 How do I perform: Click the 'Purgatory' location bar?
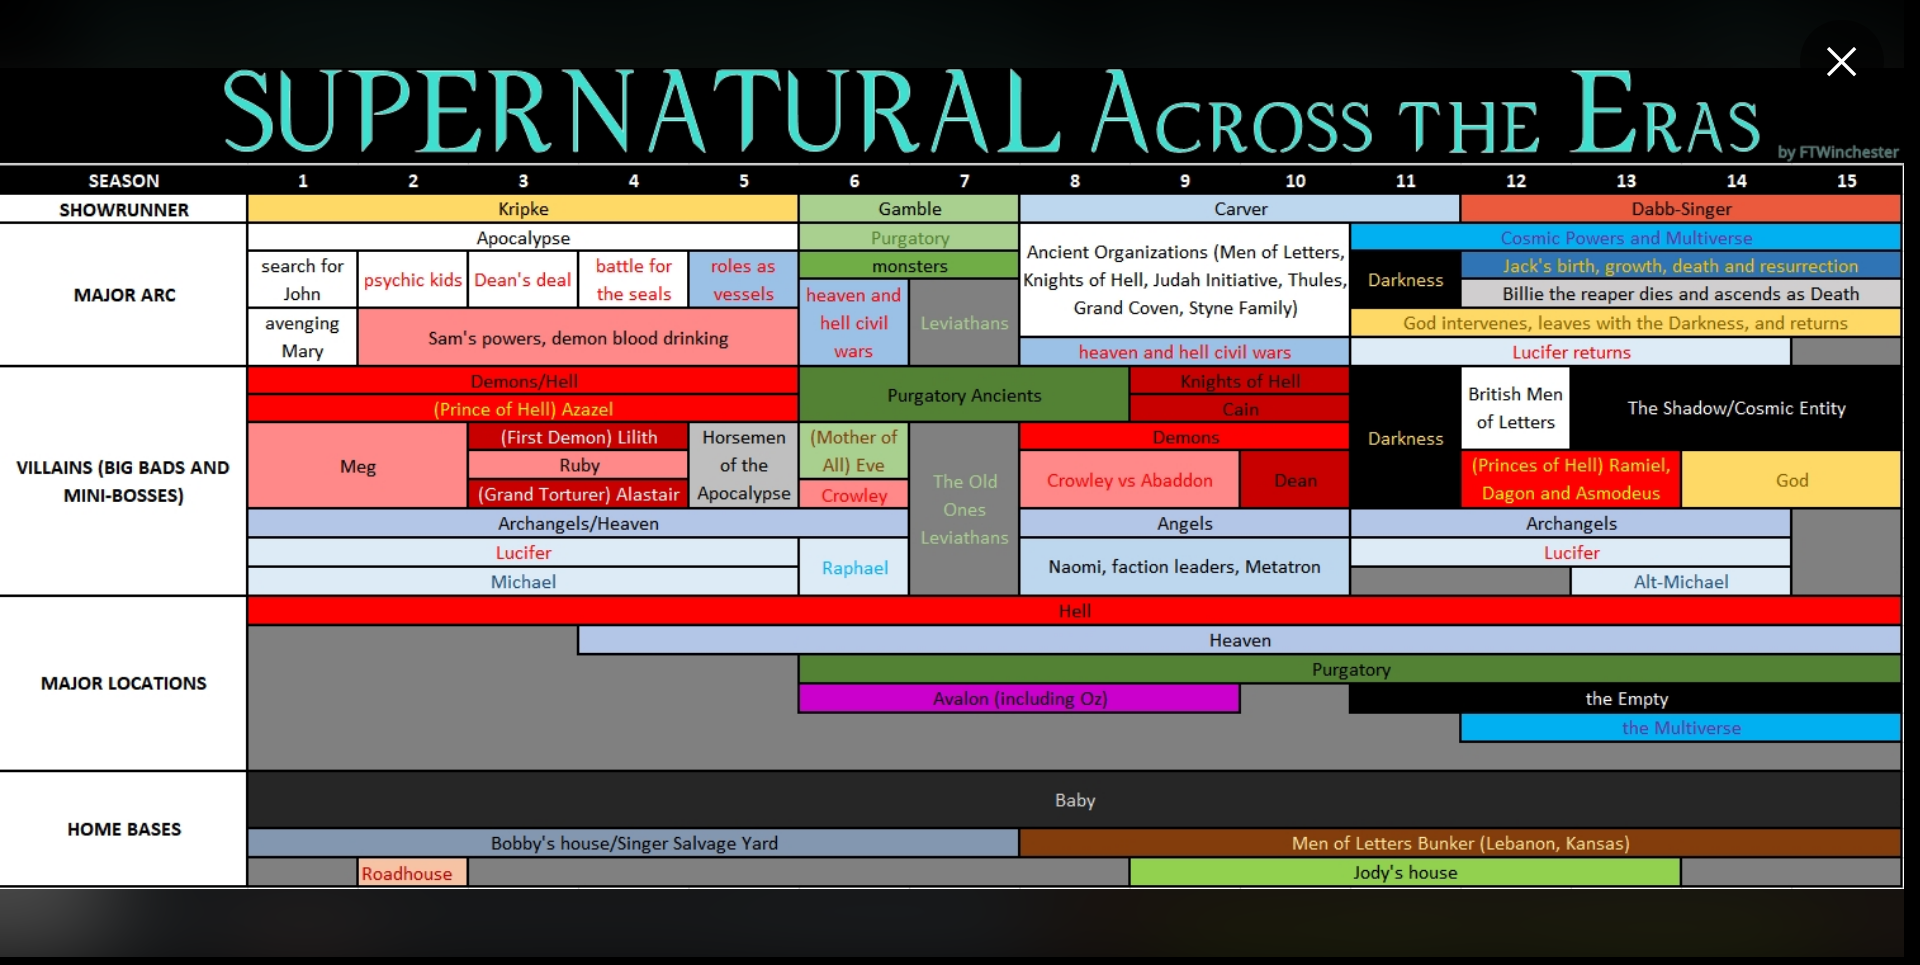(1350, 669)
